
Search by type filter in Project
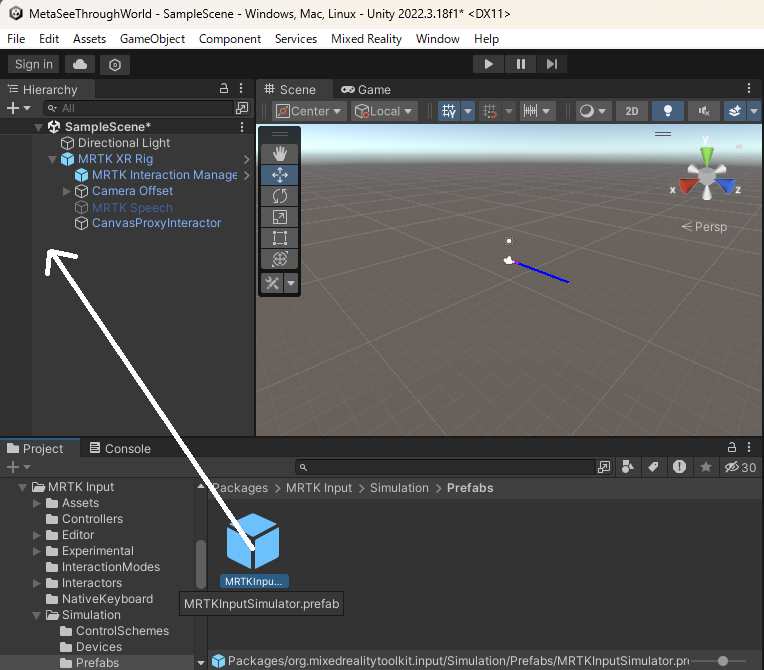click(x=628, y=467)
